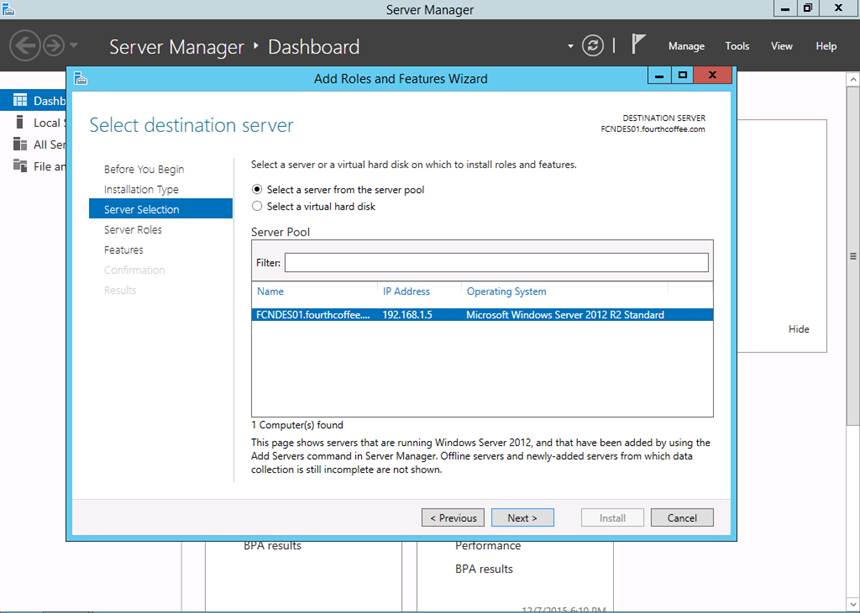Click the File and Storage Services icon
Viewport: 860px width, 613px height.
click(20, 166)
